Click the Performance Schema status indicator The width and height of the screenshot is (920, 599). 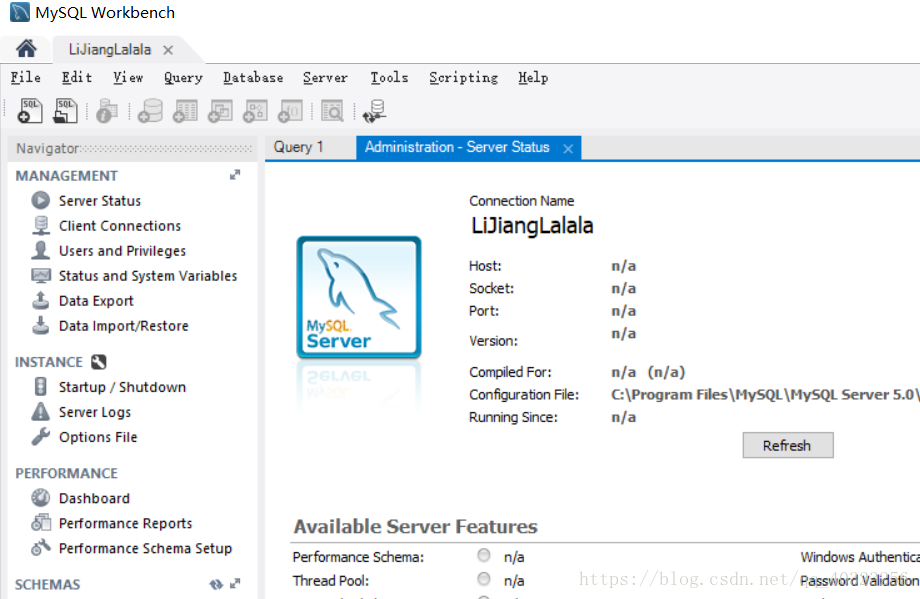coord(484,555)
